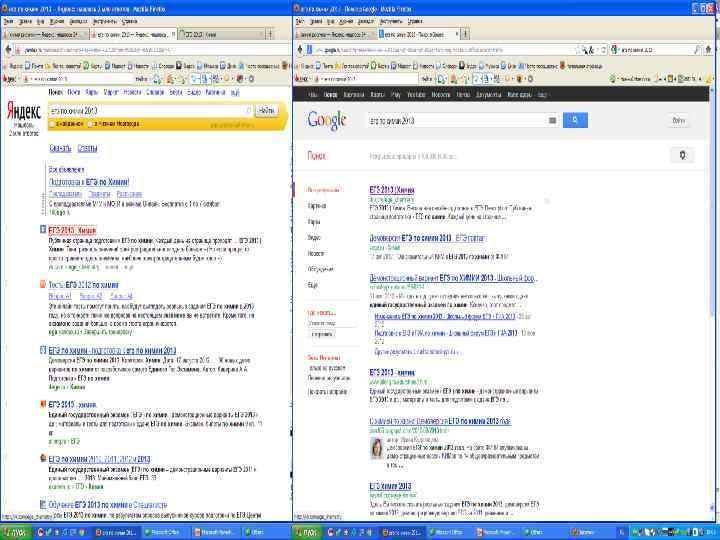Image resolution: width=720 pixels, height=540 pixels.
Task: Click the Start button on the right taskbar
Action: [308, 533]
